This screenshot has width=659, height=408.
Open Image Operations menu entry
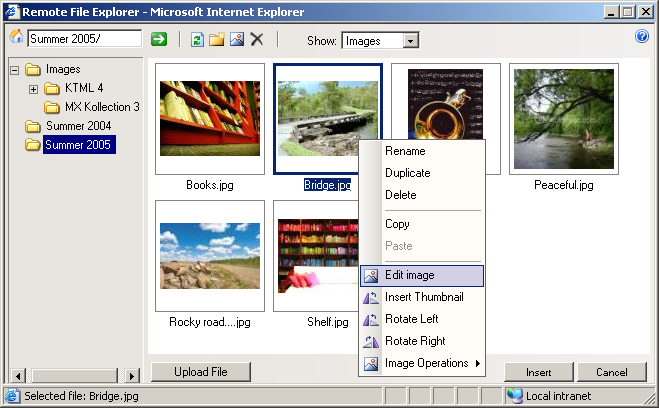point(422,363)
